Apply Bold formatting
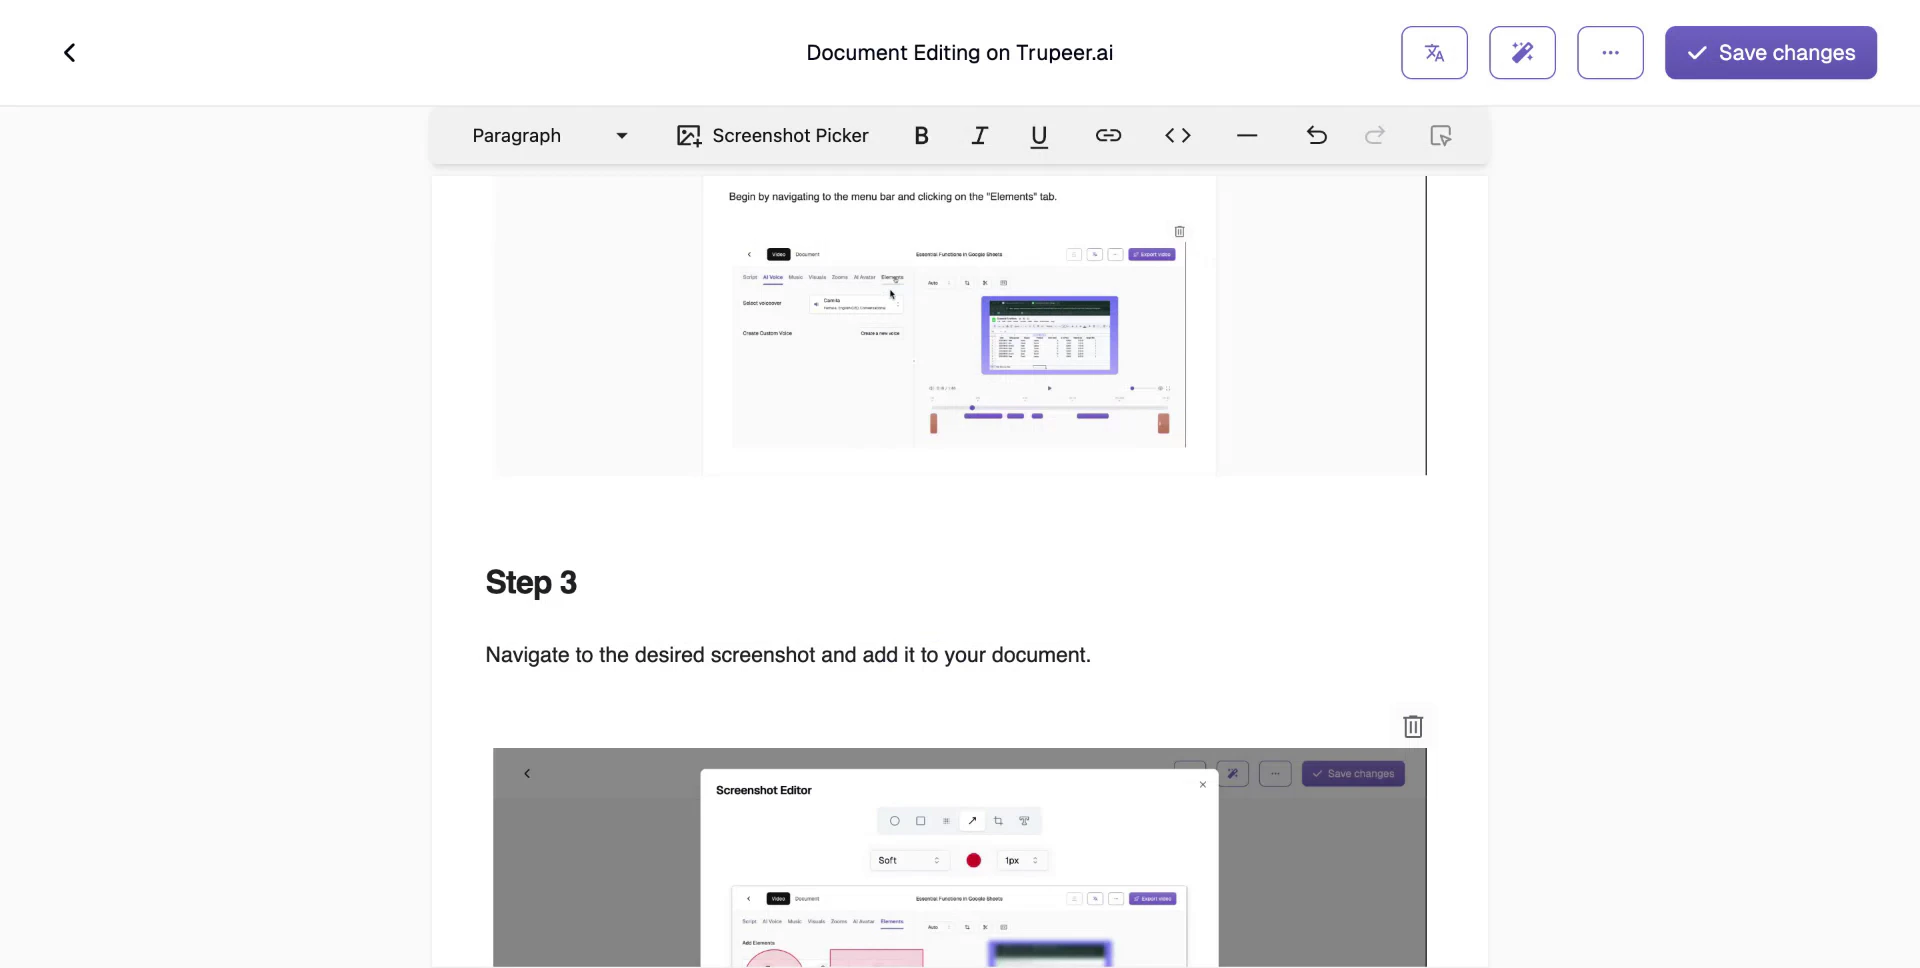The height and width of the screenshot is (968, 1920). [x=921, y=136]
